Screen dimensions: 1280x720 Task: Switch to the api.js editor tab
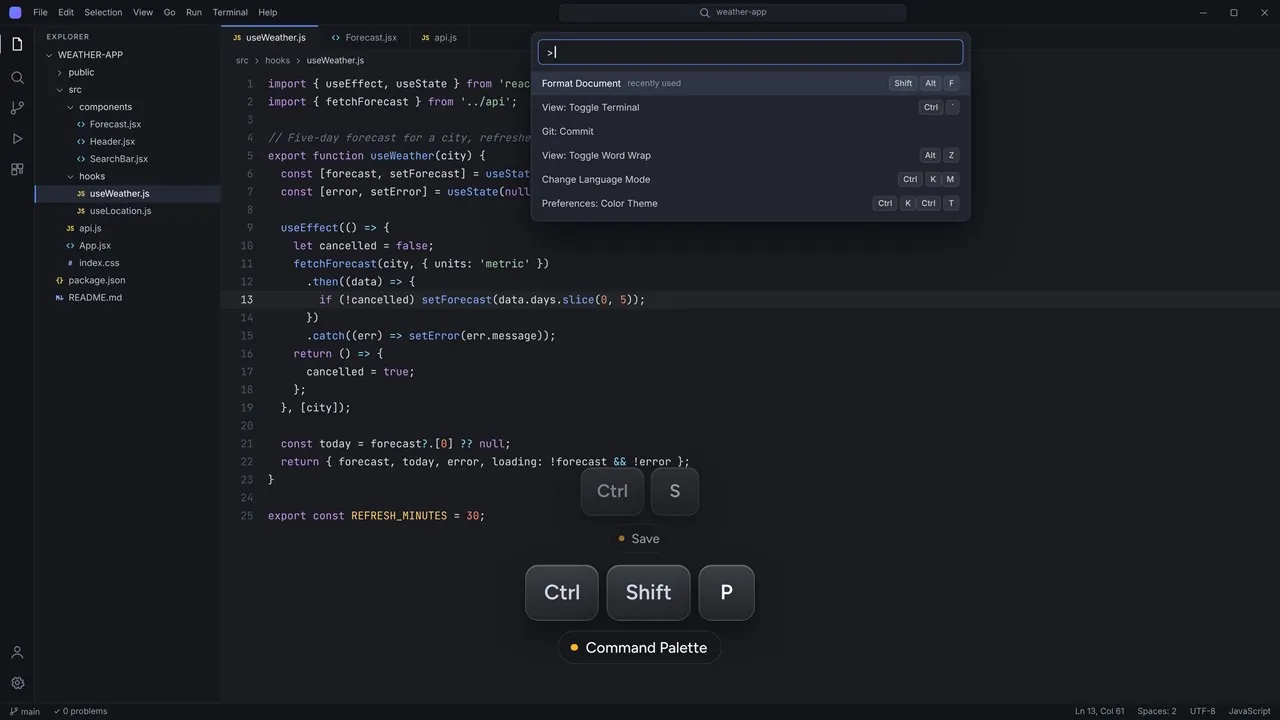tap(438, 37)
